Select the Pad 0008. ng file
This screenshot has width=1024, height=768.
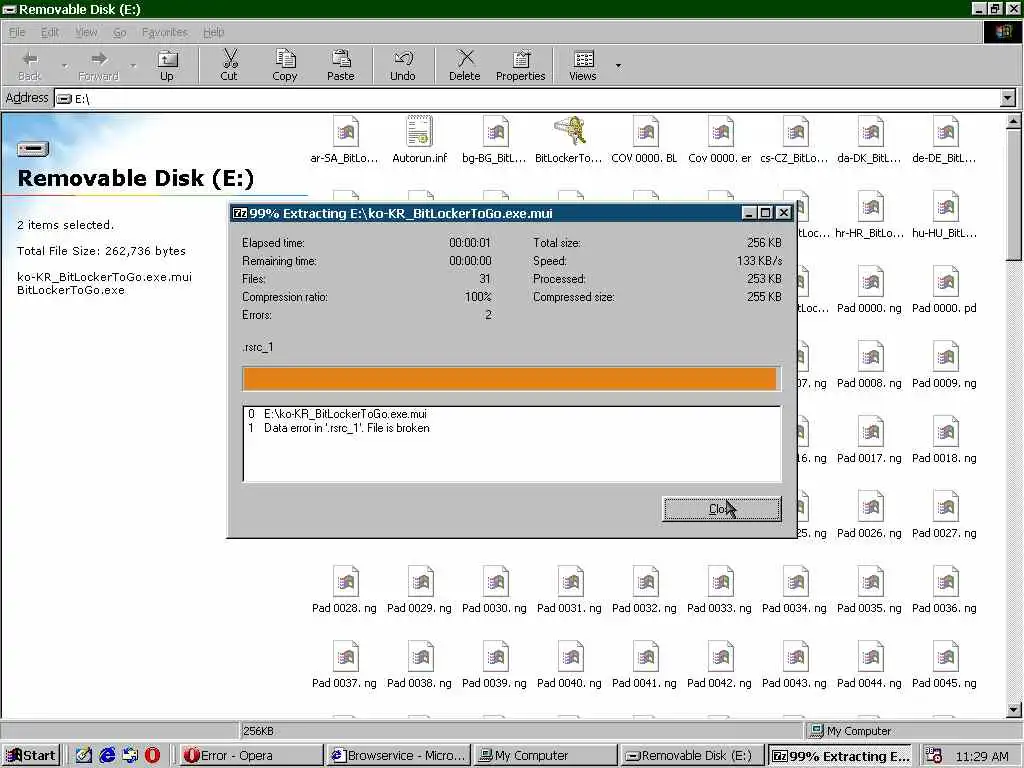[x=869, y=364]
